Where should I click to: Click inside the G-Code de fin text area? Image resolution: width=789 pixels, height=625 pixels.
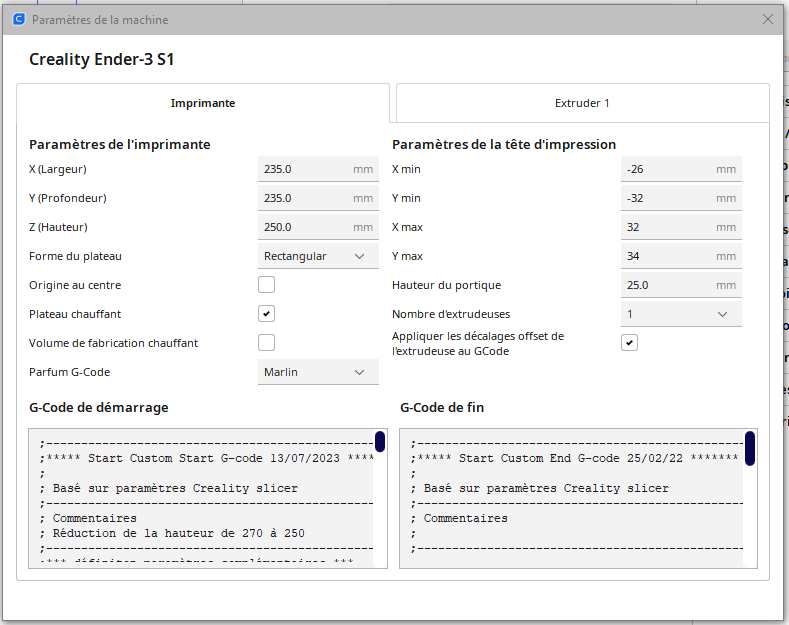(578, 499)
